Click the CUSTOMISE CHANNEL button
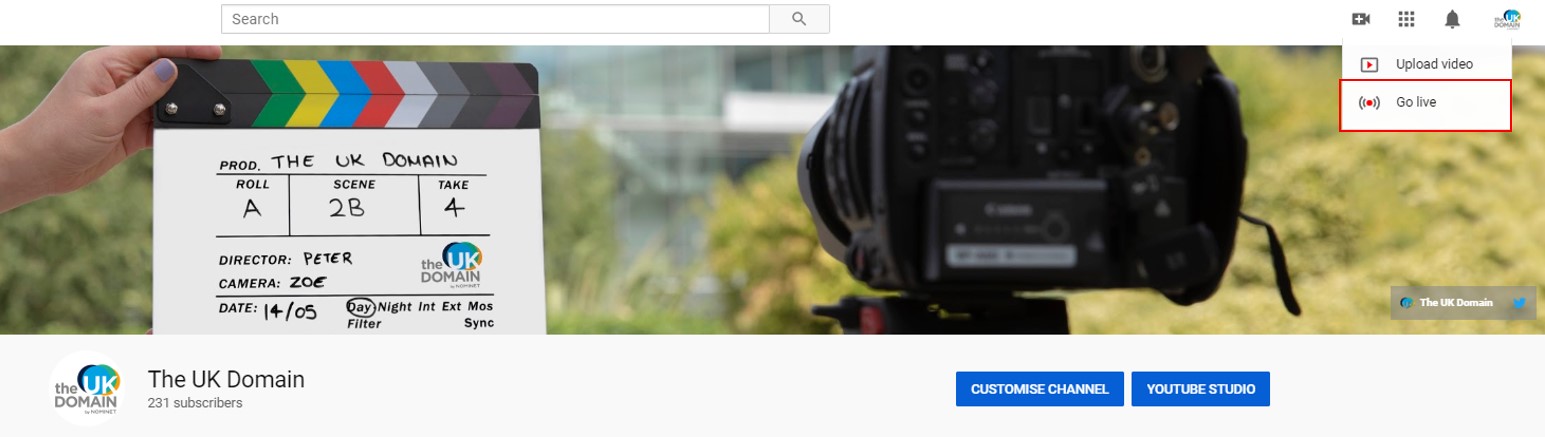Image resolution: width=1545 pixels, height=437 pixels. [1040, 389]
